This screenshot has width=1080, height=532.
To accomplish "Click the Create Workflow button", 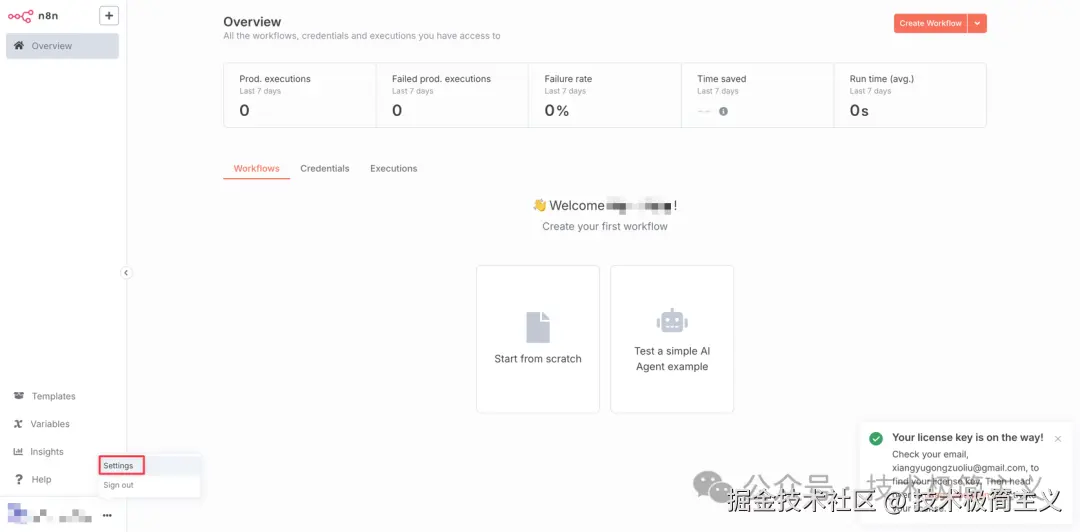I will click(x=930, y=23).
